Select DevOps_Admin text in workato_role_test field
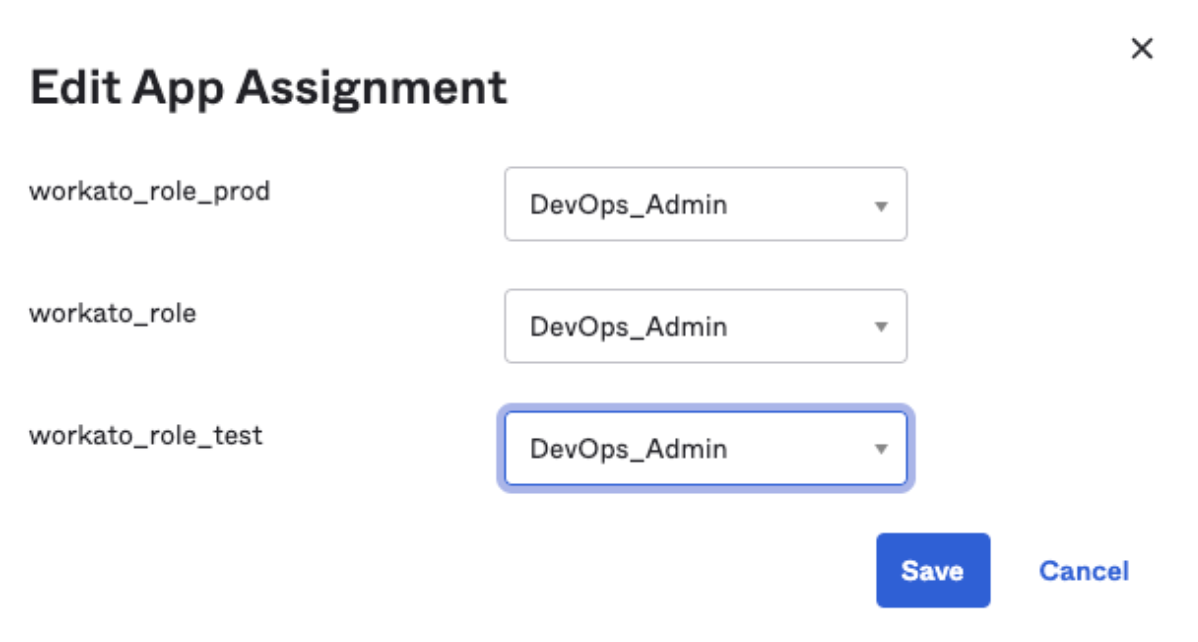The height and width of the screenshot is (642, 1198). point(628,449)
